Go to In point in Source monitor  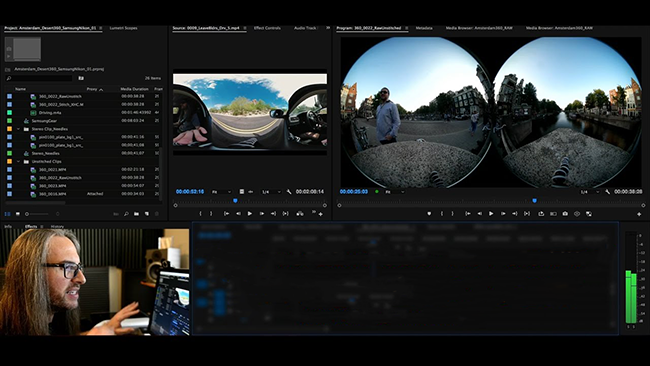226,213
